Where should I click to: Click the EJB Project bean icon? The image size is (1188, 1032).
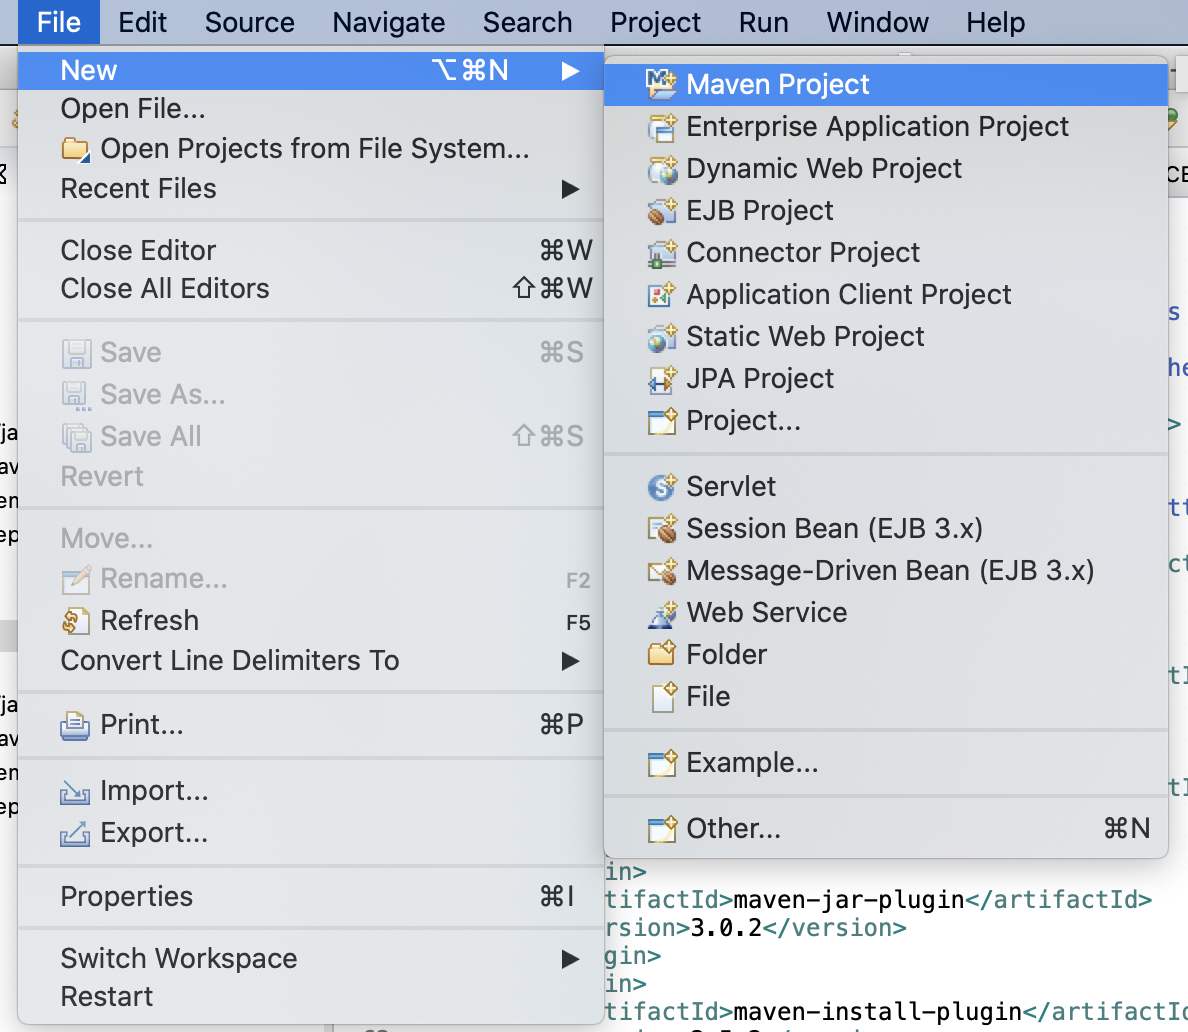661,211
